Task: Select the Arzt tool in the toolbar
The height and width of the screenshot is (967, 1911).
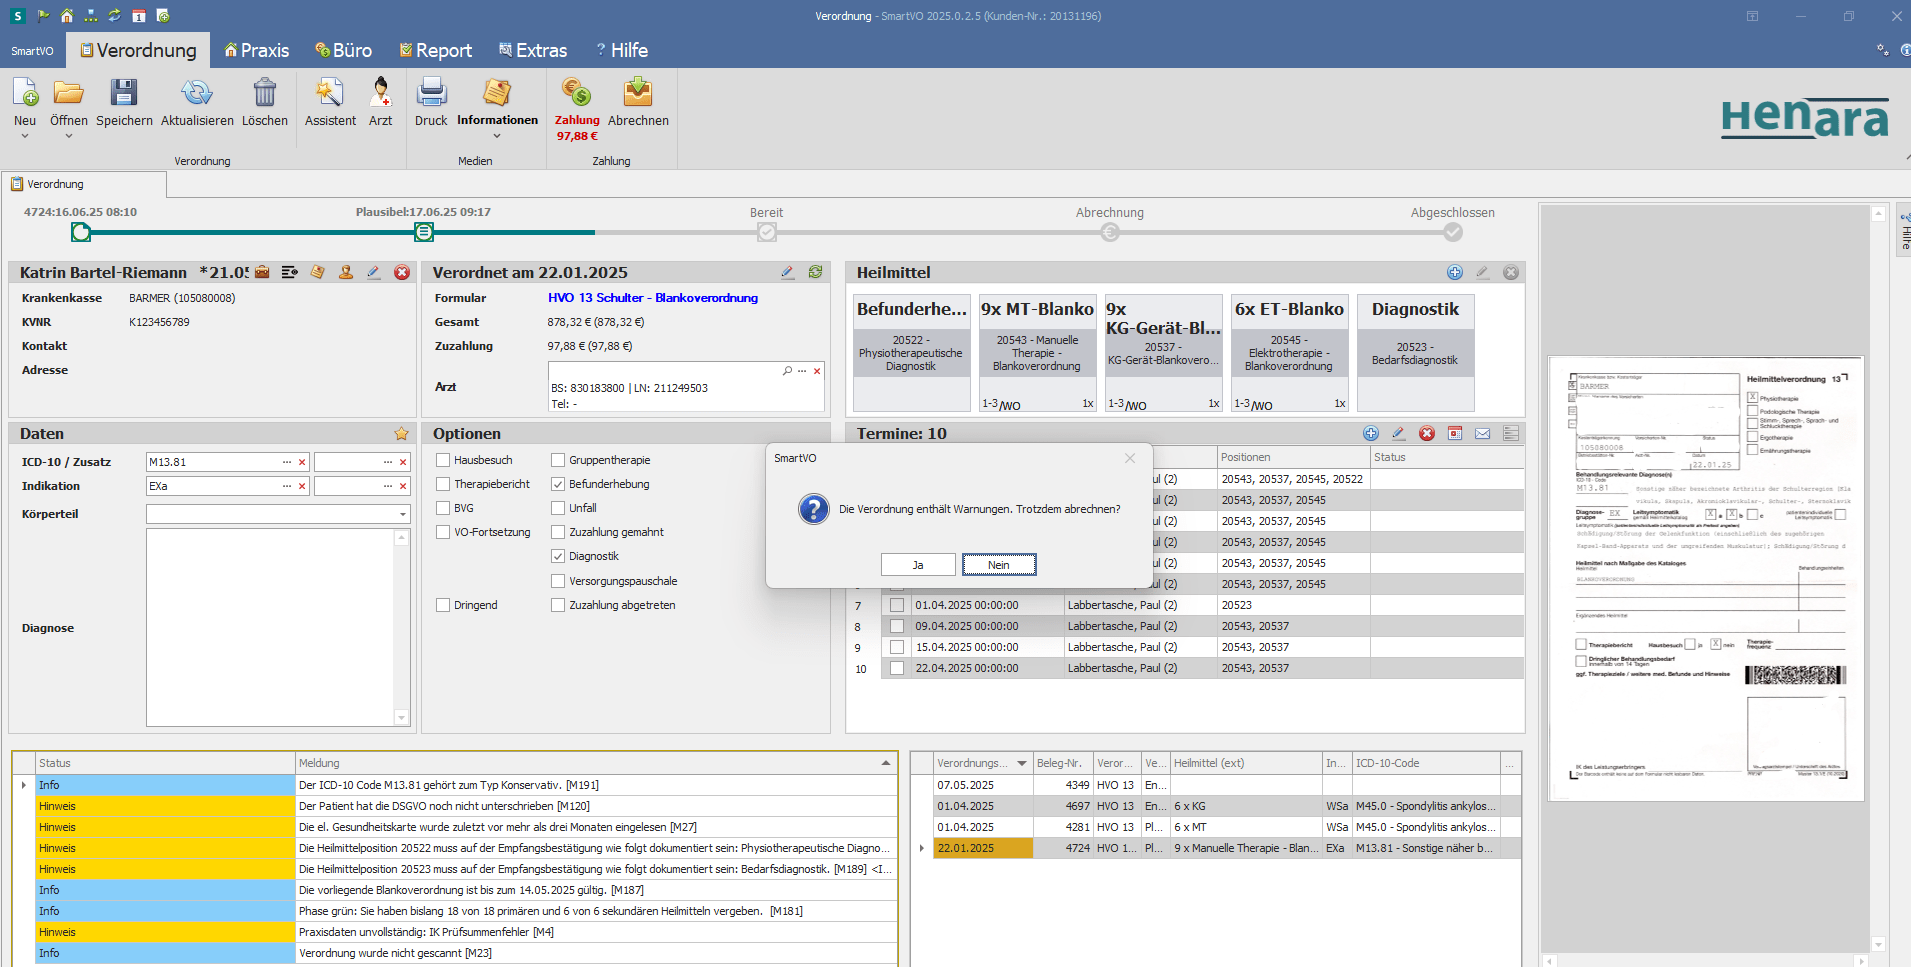Action: [x=381, y=103]
